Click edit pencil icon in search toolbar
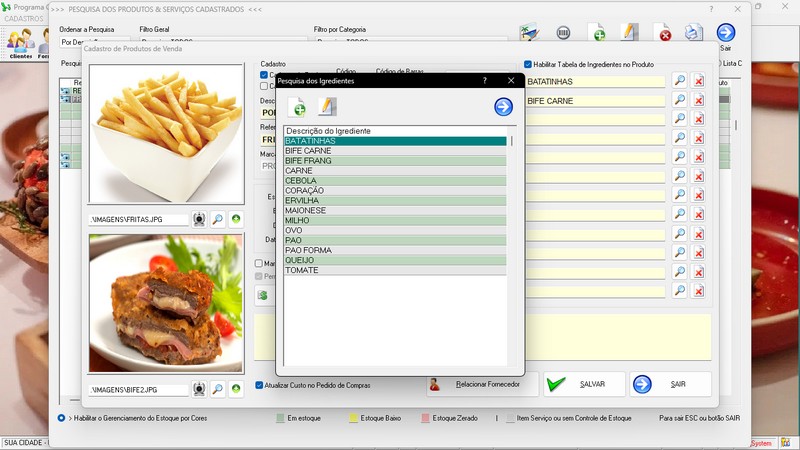Screen dimensions: 800x450 (x=630, y=32)
